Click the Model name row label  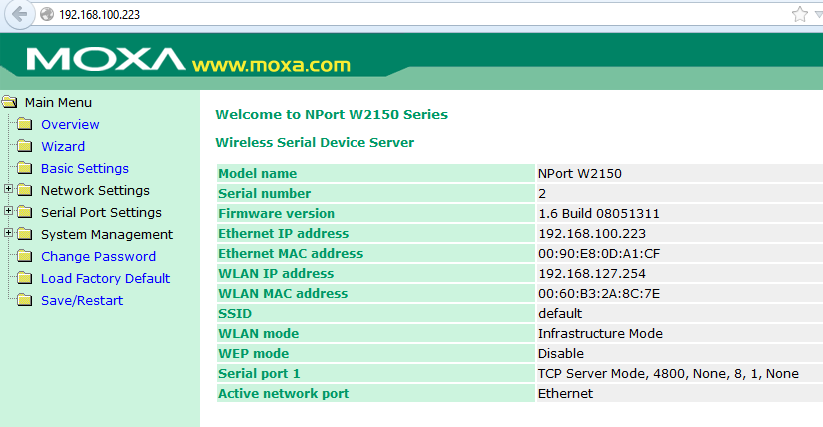[258, 174]
